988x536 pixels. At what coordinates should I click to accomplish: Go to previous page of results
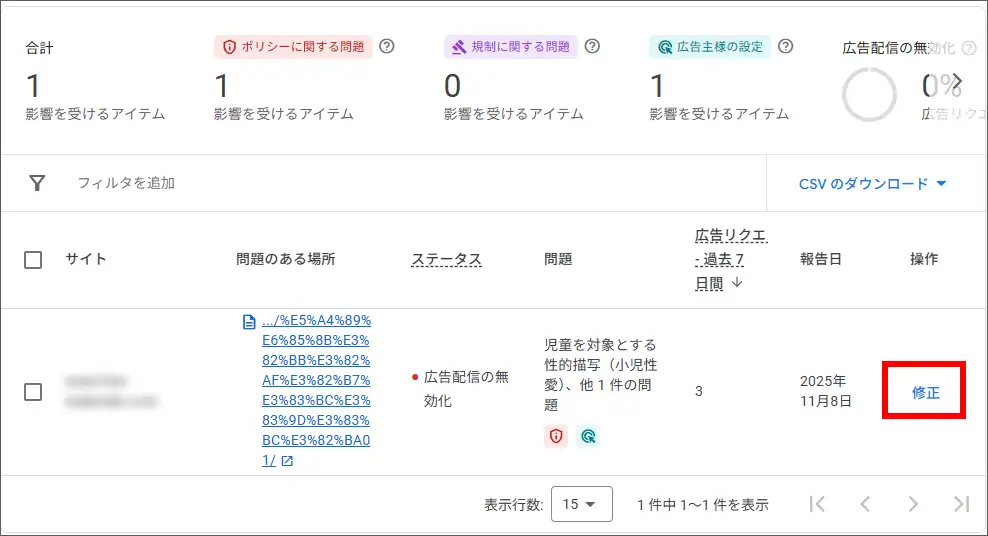pos(865,504)
